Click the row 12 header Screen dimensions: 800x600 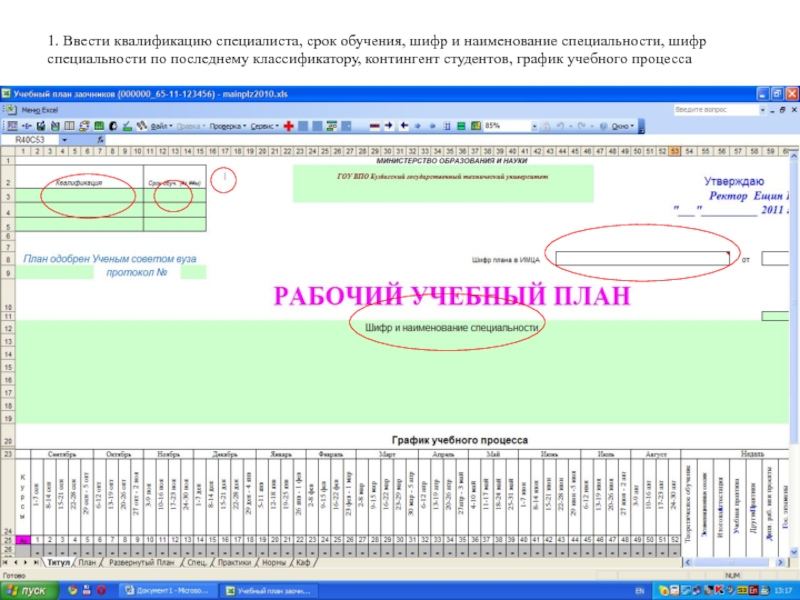(x=8, y=328)
